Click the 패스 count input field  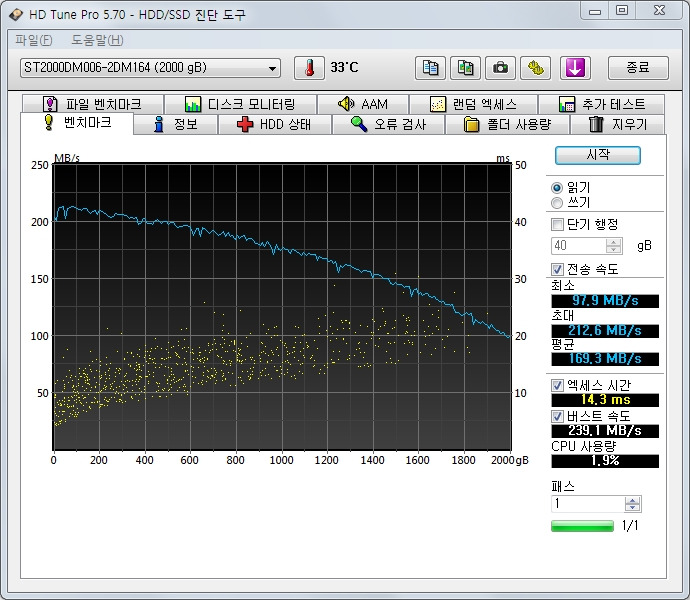click(x=587, y=504)
